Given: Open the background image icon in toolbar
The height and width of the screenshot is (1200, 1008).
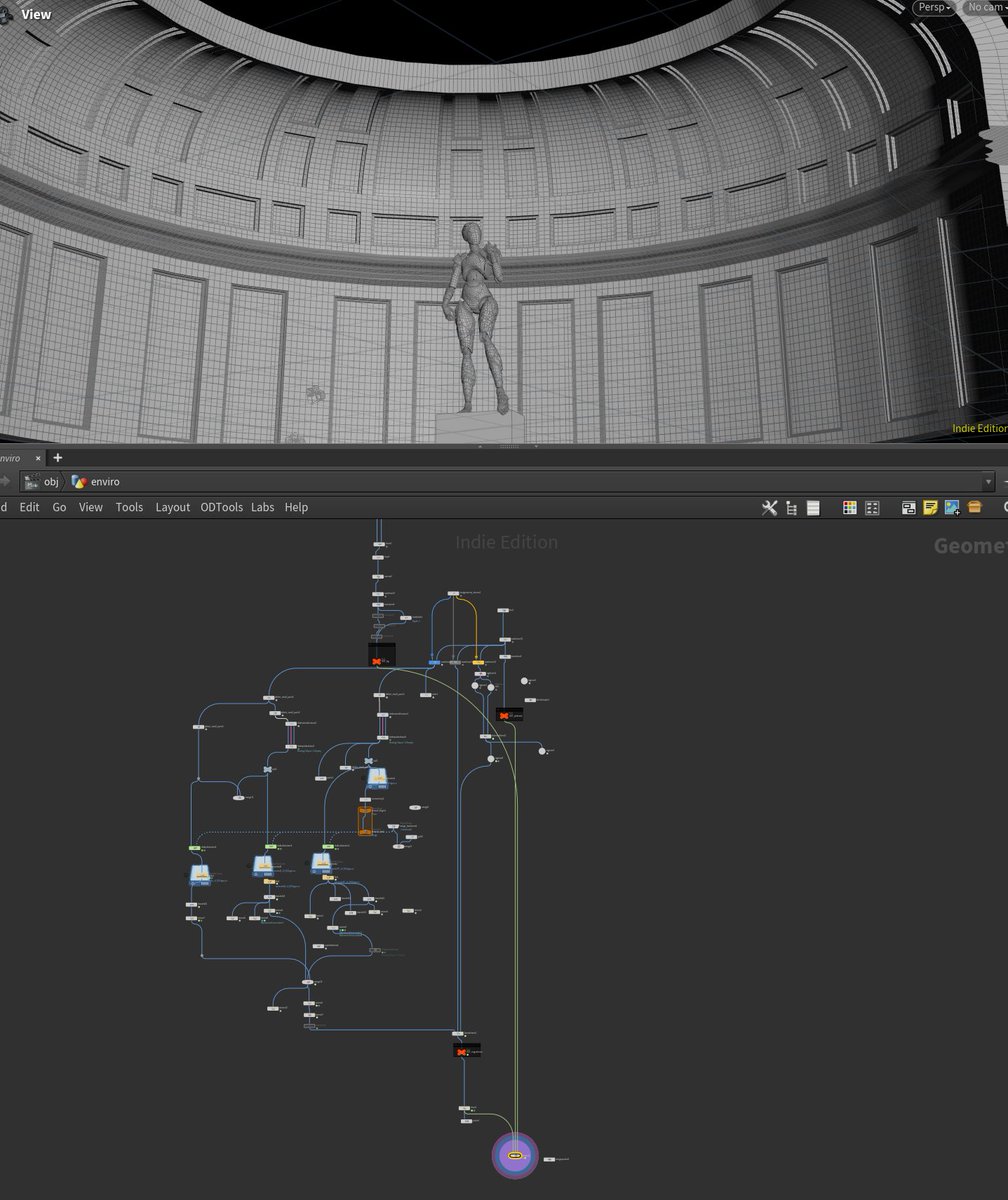Looking at the screenshot, I should coord(952,508).
